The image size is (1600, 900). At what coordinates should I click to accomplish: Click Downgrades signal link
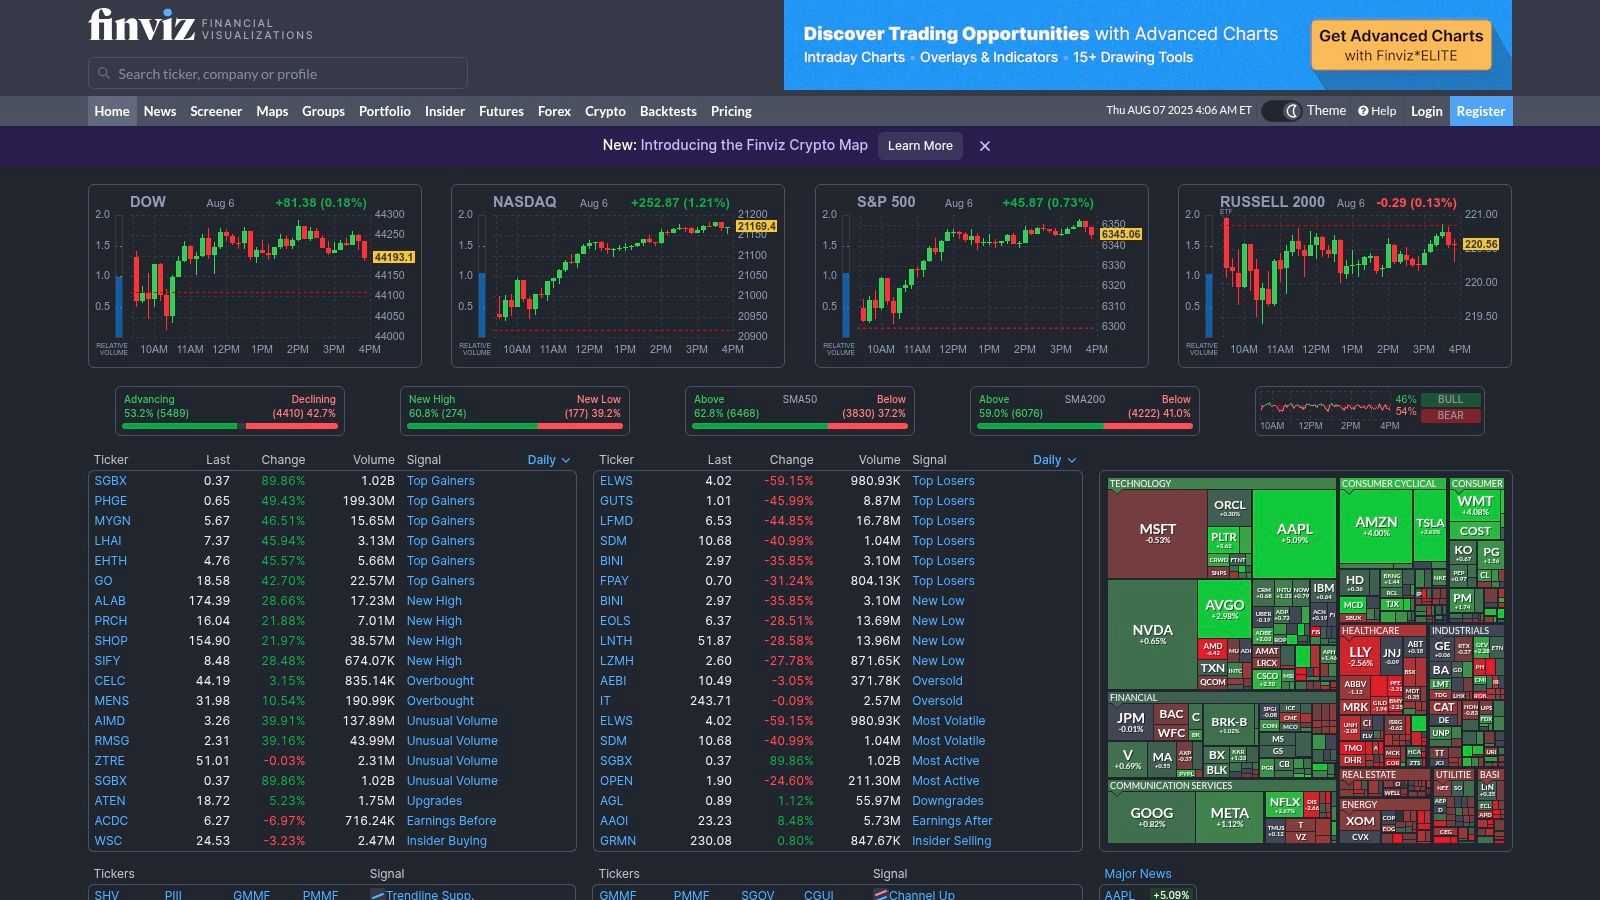click(948, 801)
